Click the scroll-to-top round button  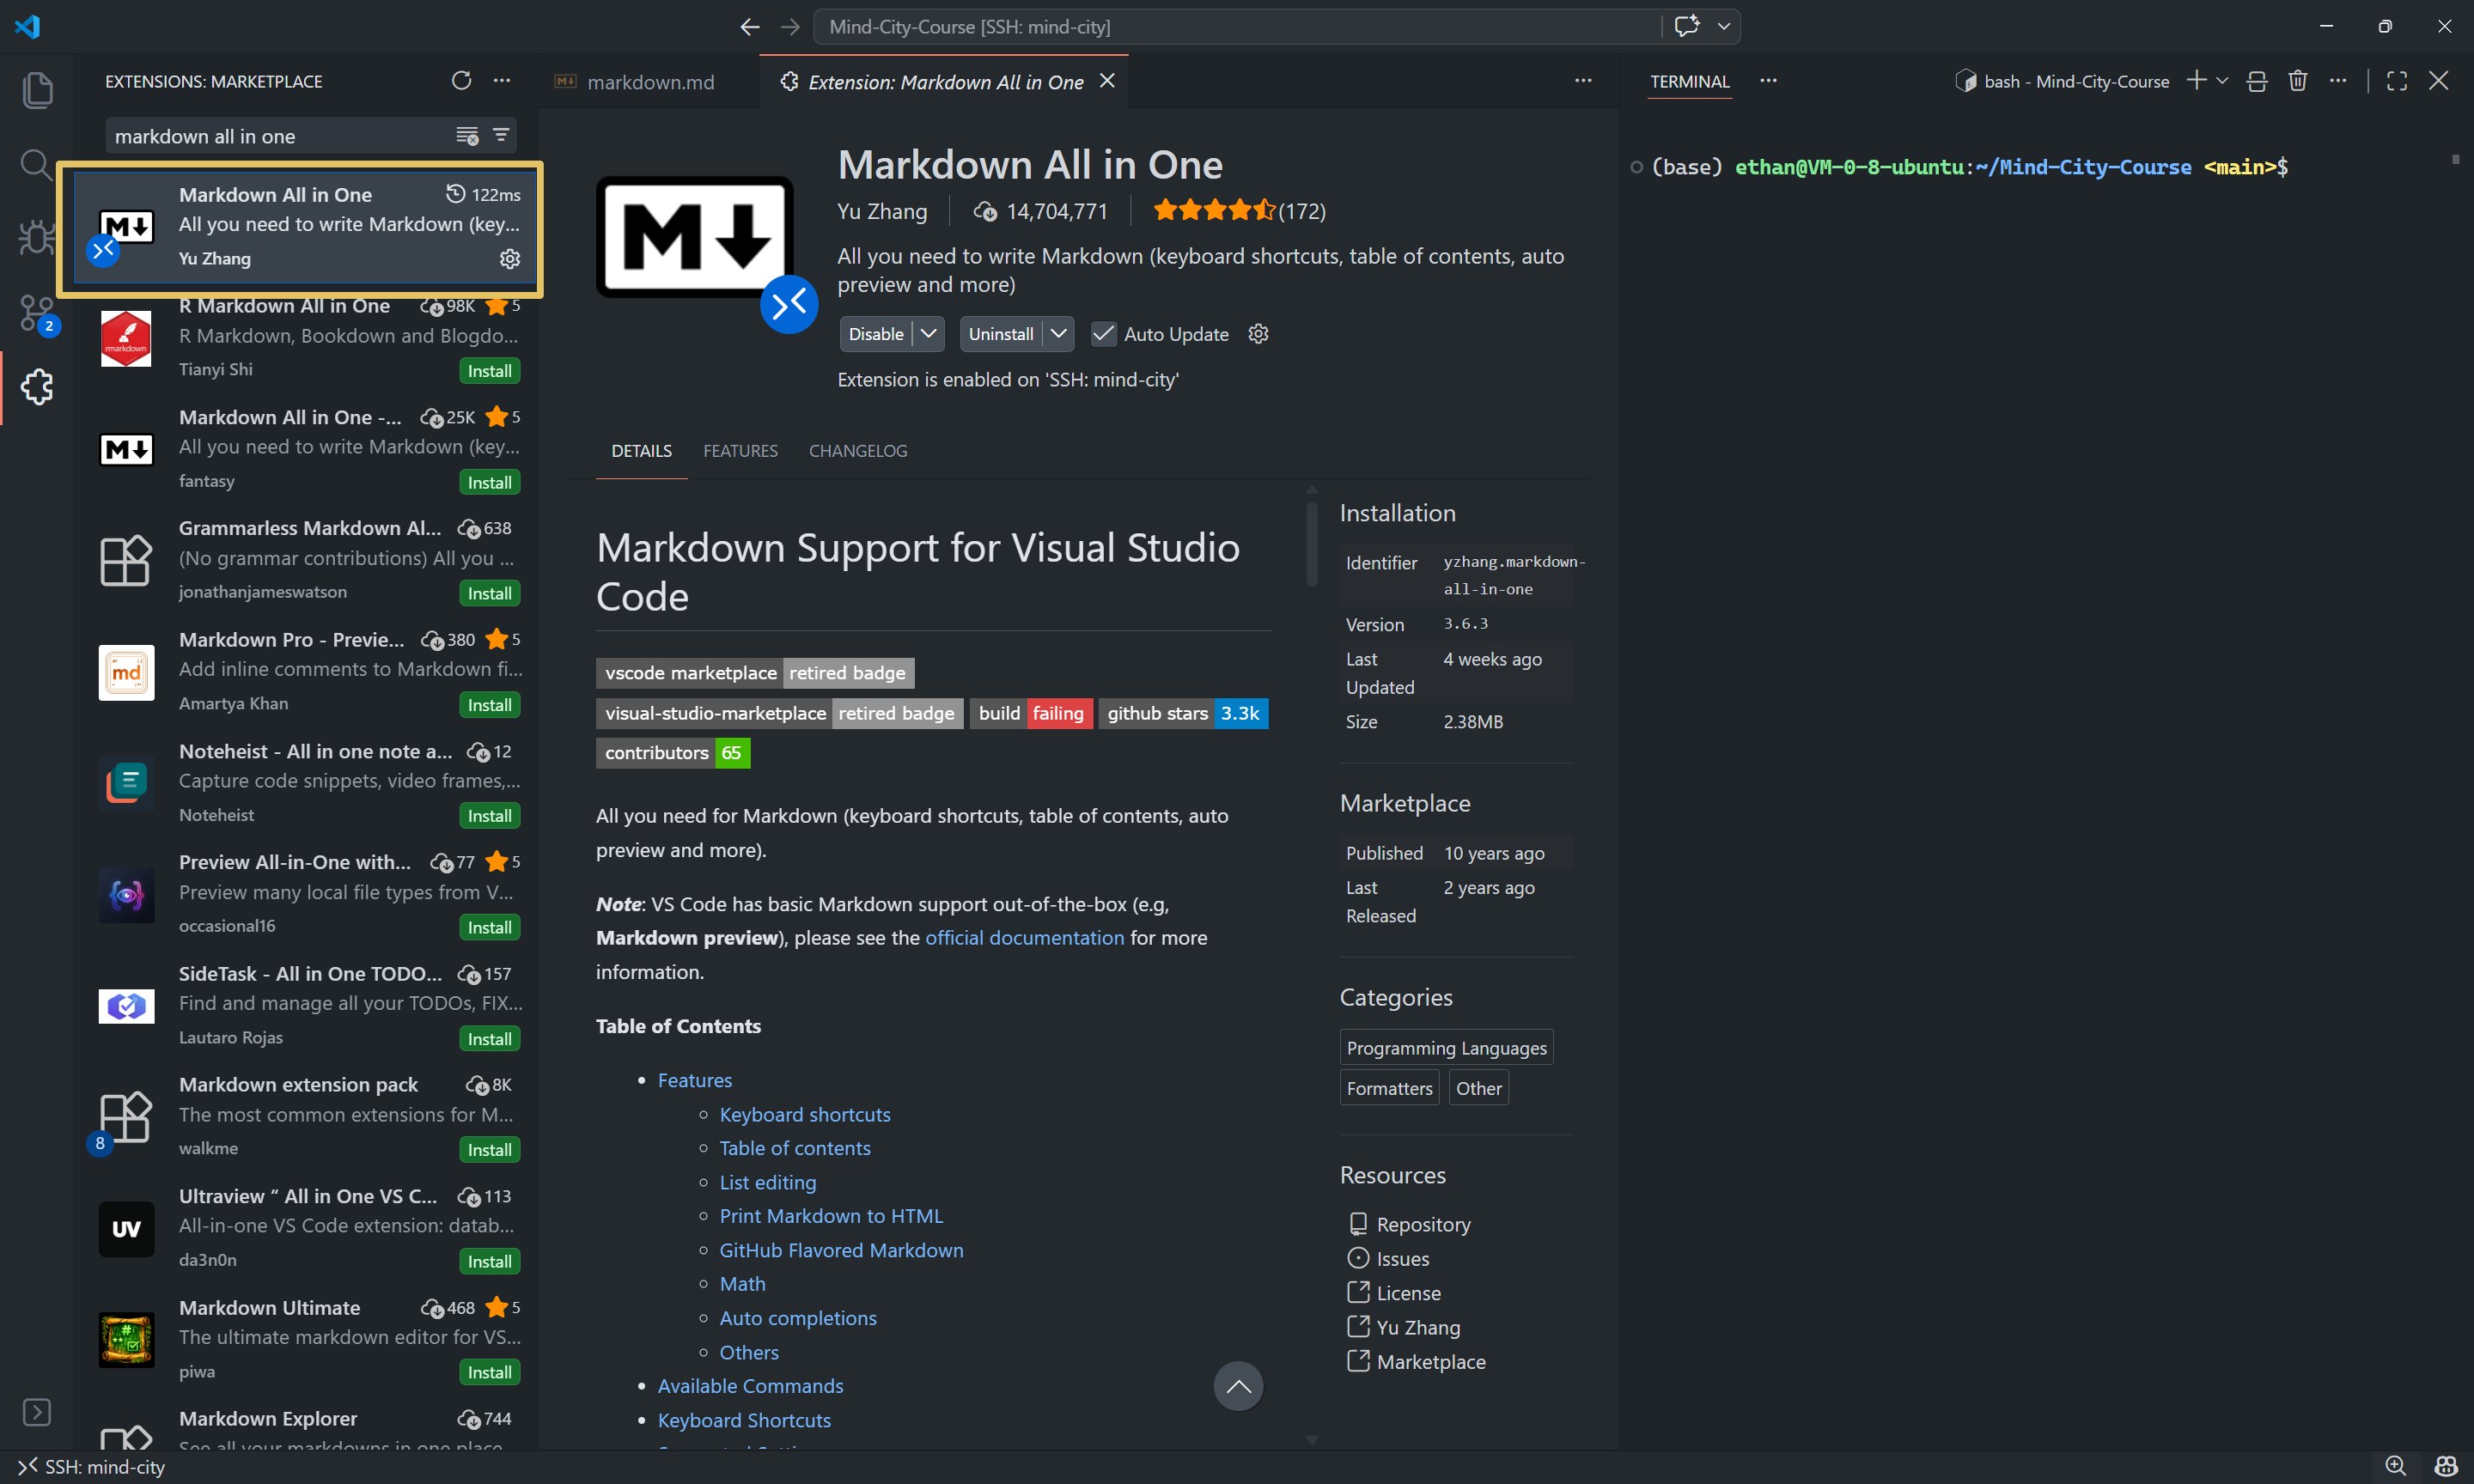click(1238, 1386)
